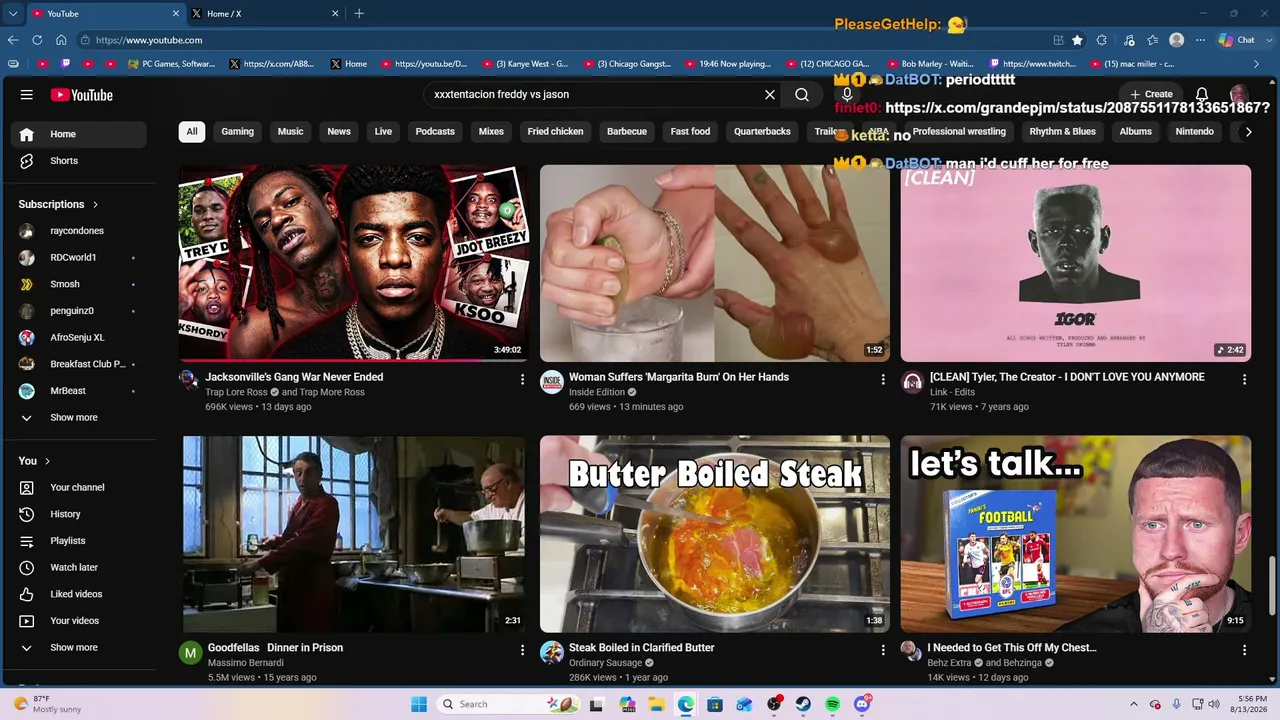
Task: Clear the search box with the X
Action: 770,95
